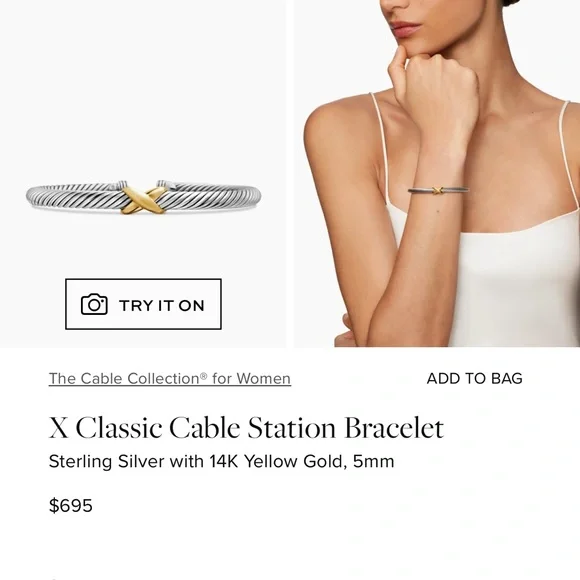Open The Cable Collection for Women link

pos(170,378)
